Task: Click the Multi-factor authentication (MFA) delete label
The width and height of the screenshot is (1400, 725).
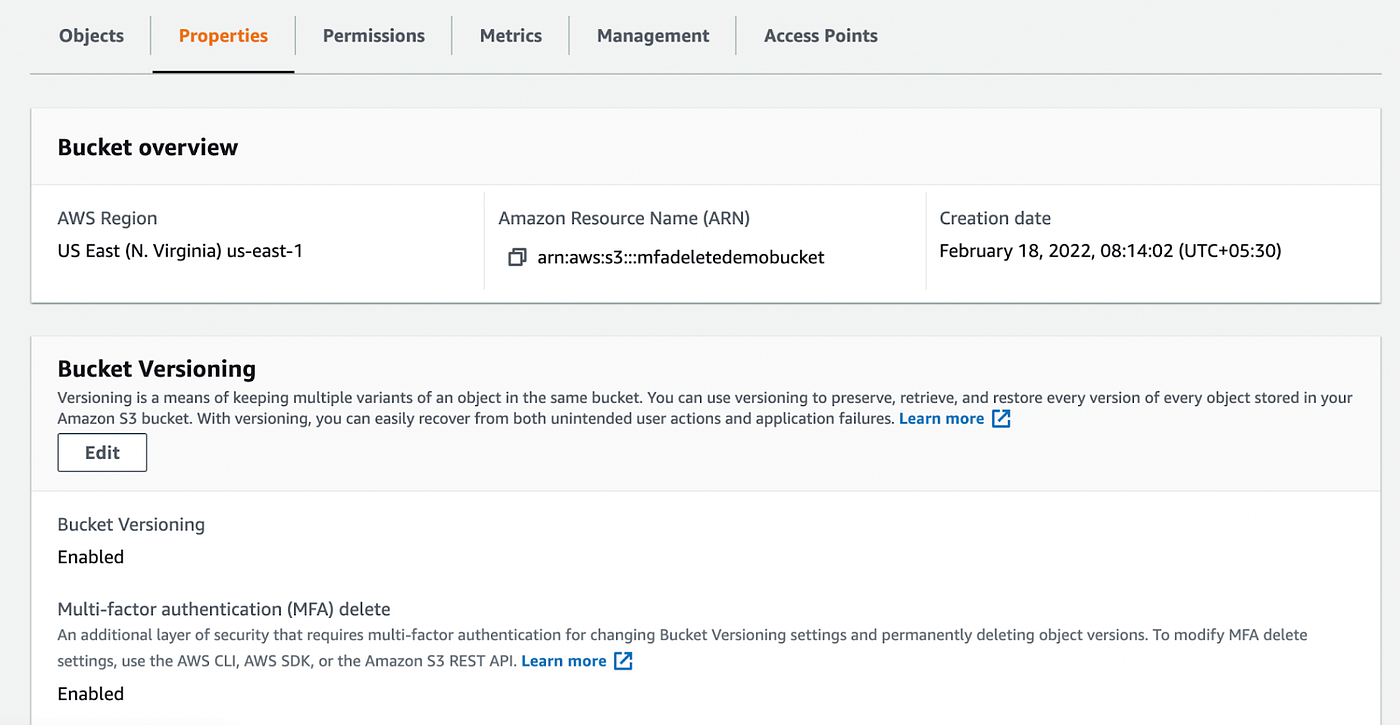Action: 224,609
